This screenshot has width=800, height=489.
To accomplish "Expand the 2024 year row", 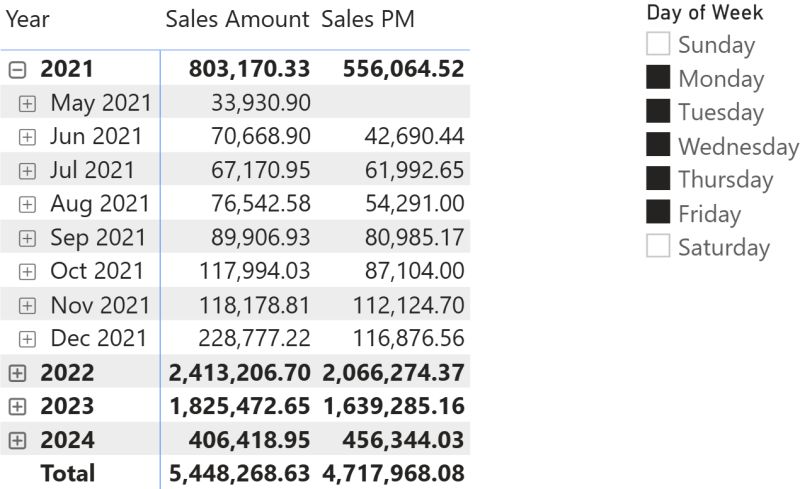I will [16, 440].
